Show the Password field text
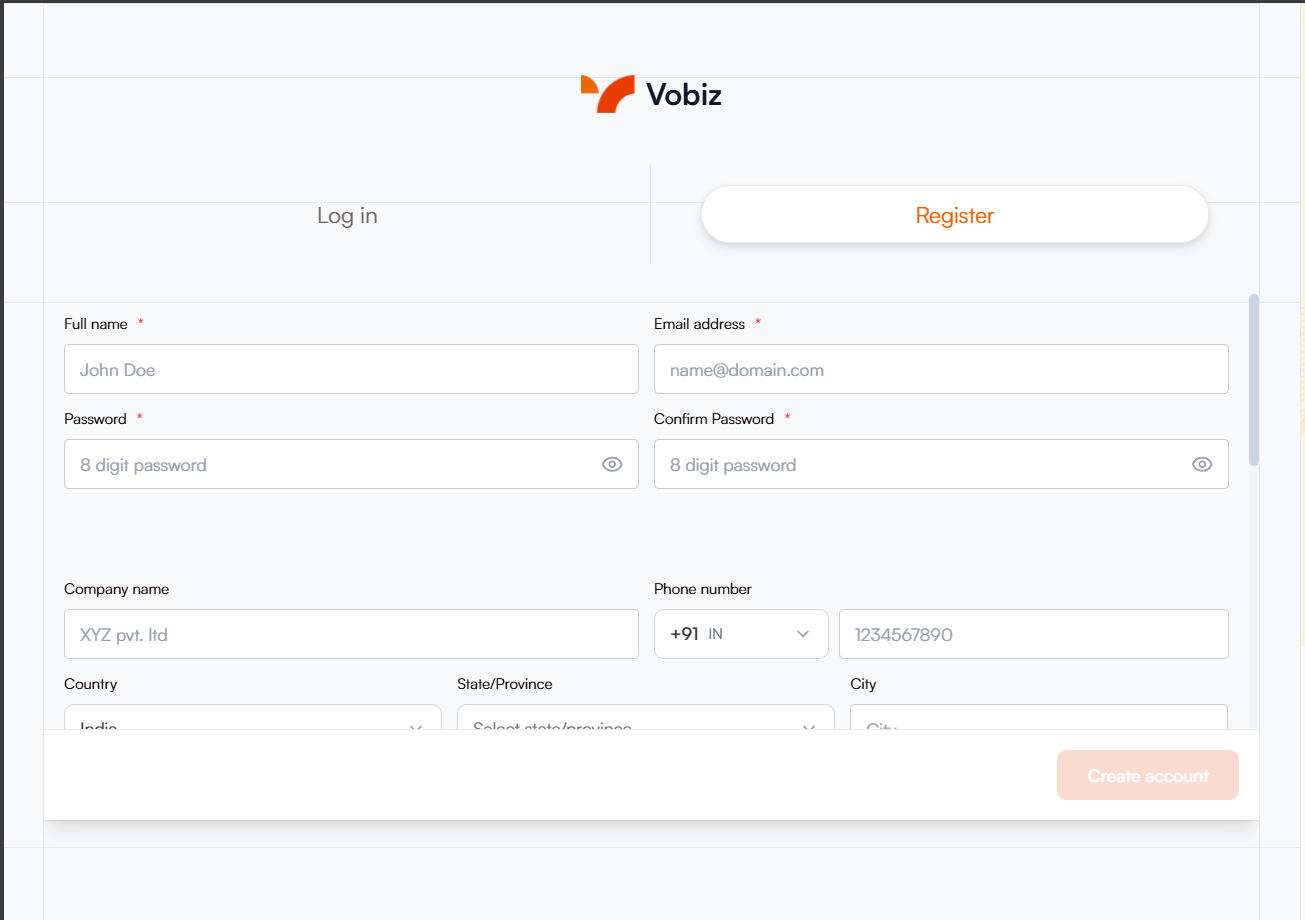The width and height of the screenshot is (1305, 920). coord(612,464)
